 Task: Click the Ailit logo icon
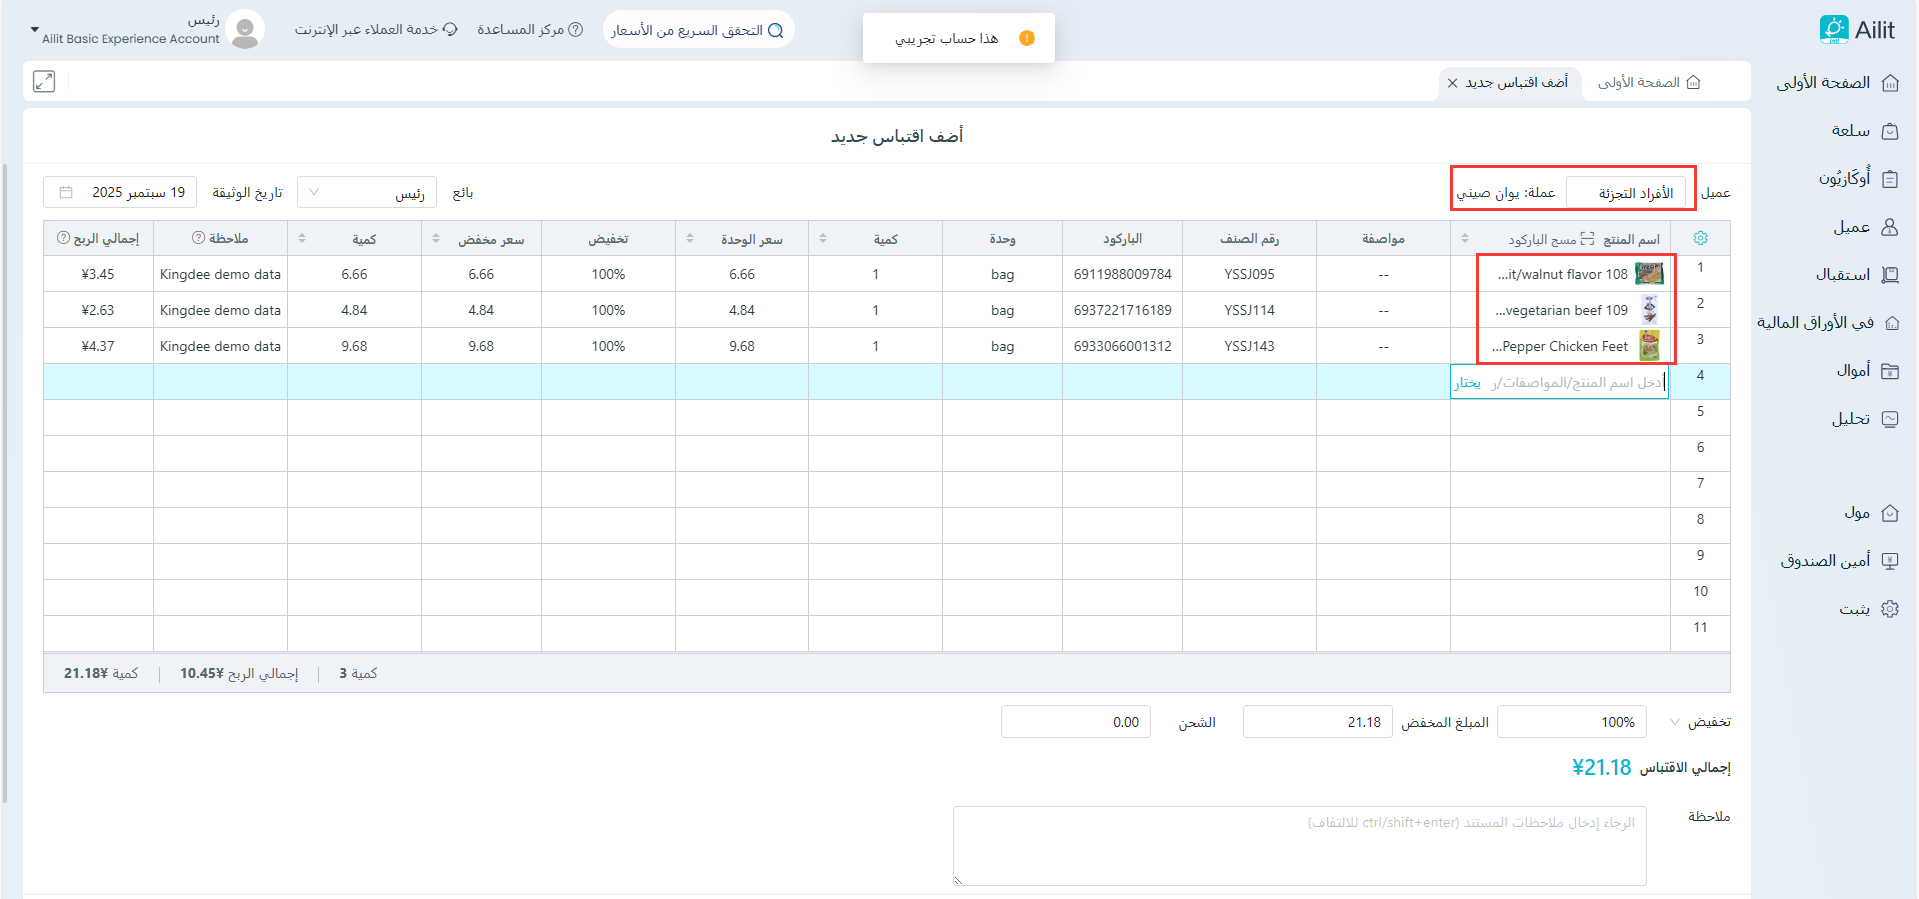click(1833, 29)
